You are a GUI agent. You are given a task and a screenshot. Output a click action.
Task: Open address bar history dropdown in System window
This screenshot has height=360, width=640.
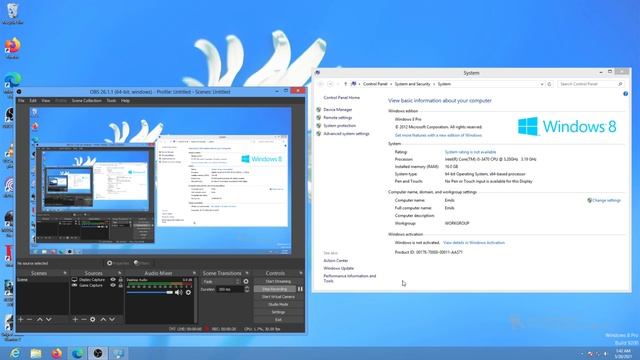tap(542, 84)
